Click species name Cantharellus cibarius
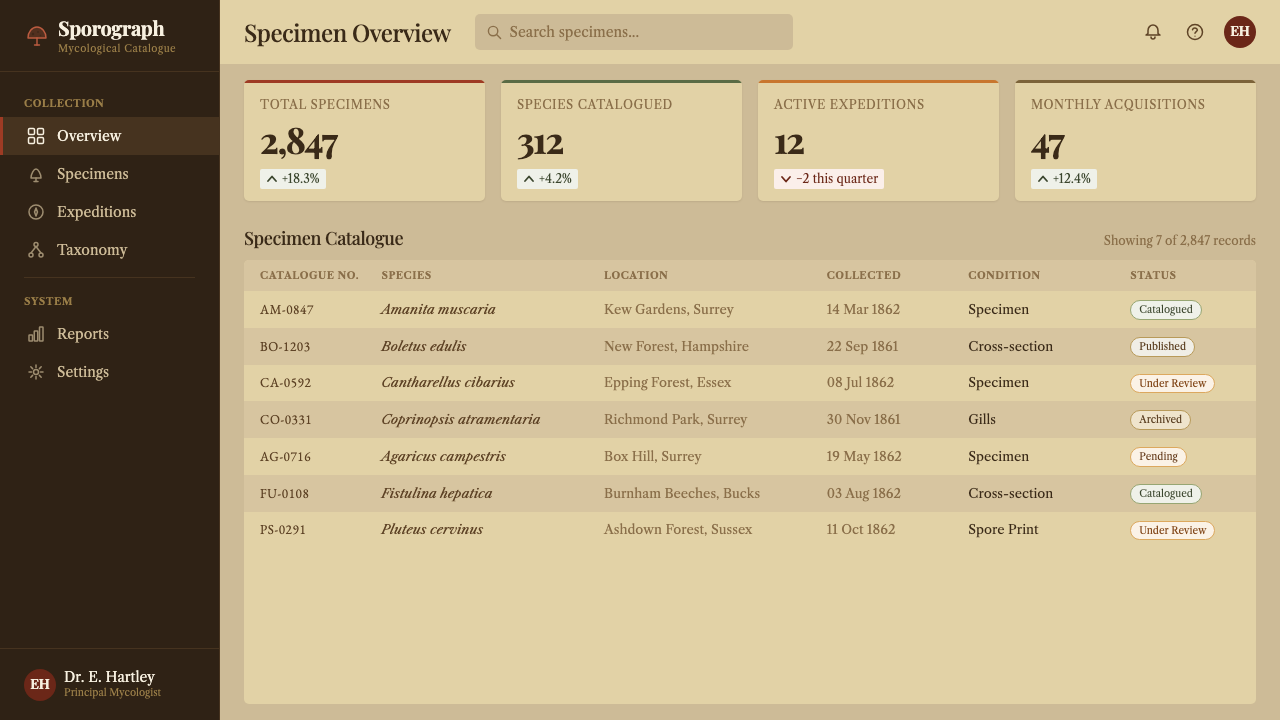Screen dimensions: 1280x720 tap(448, 383)
